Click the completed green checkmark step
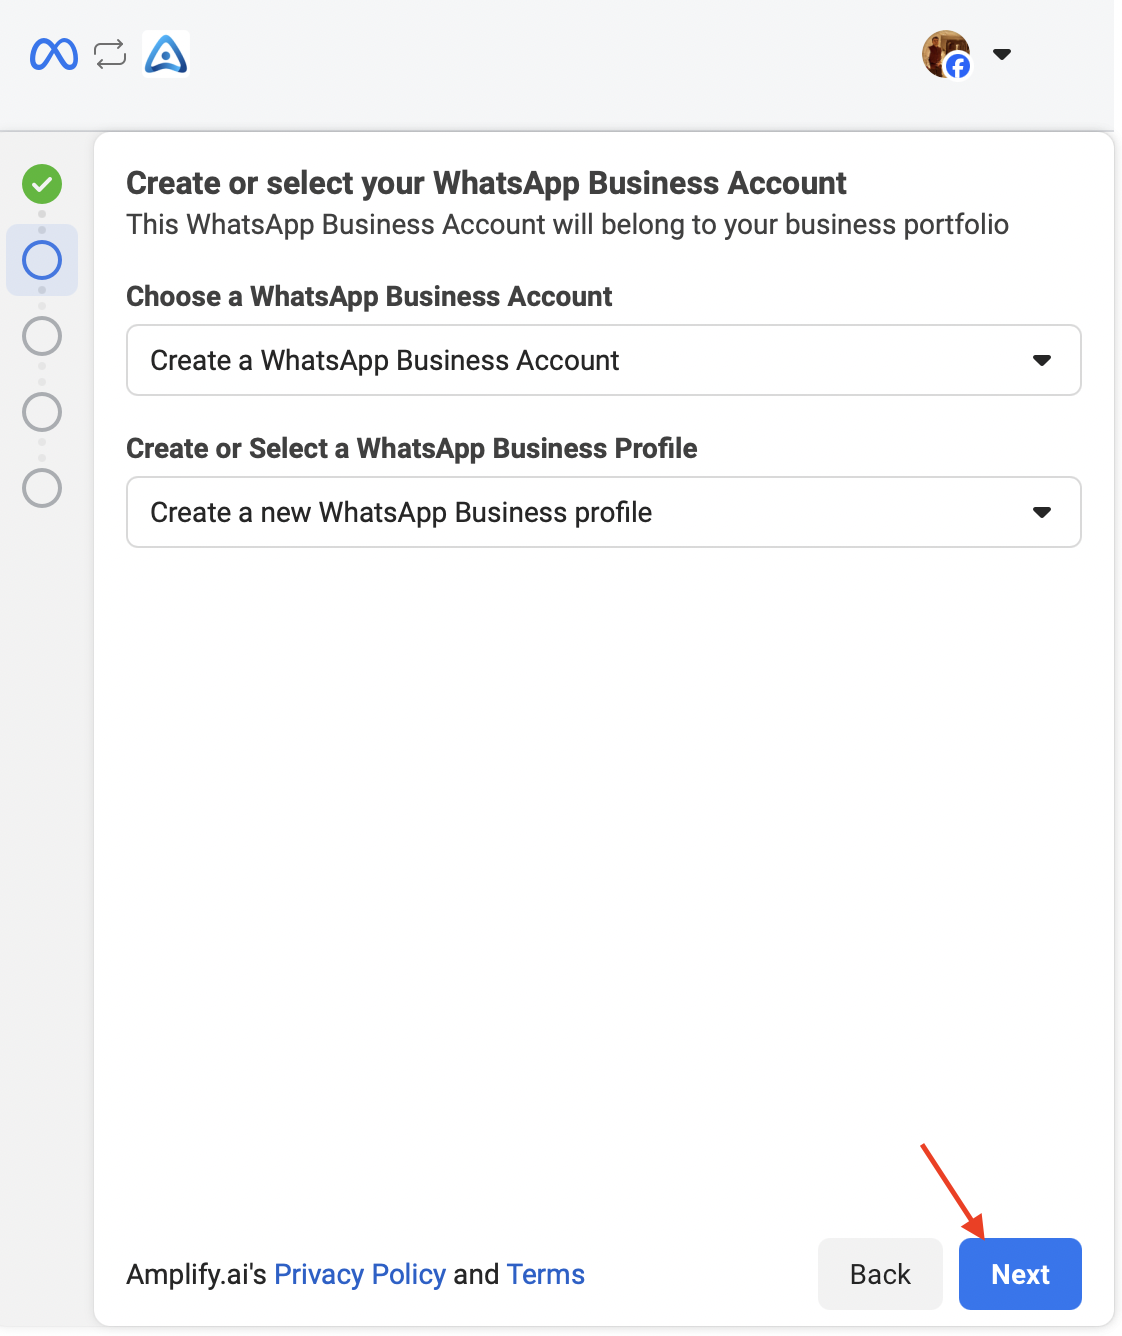The image size is (1122, 1336). [x=42, y=184]
